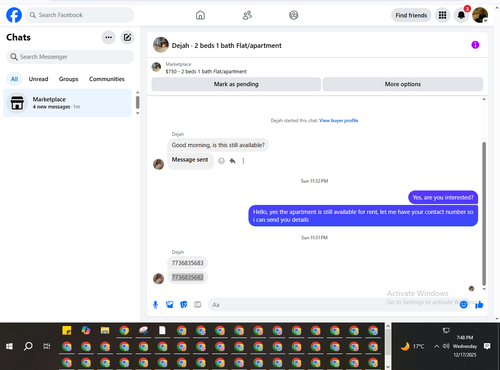Send a thumbs-up like
500x370 pixels.
tap(479, 304)
